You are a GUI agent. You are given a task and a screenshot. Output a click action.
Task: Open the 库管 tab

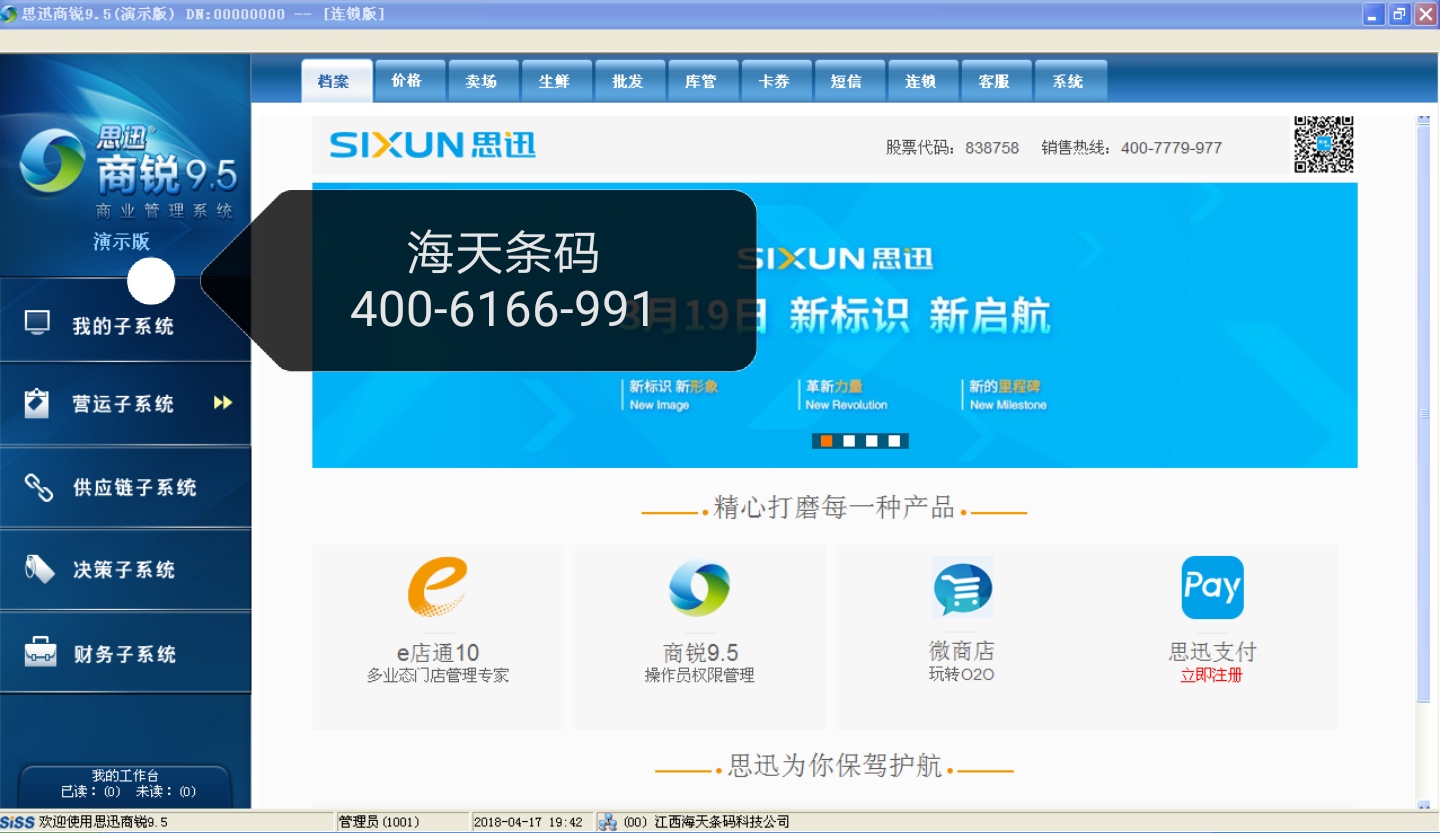tap(700, 81)
